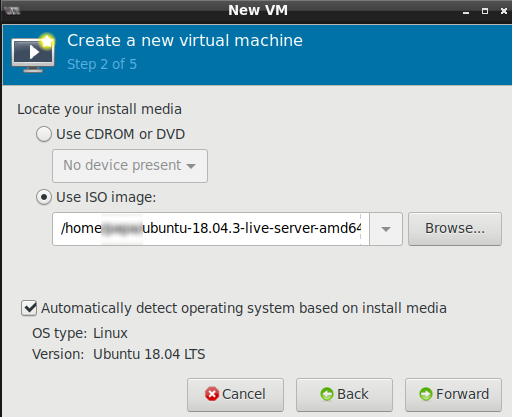Minimize the New VM window
The image size is (512, 417).
coord(466,12)
